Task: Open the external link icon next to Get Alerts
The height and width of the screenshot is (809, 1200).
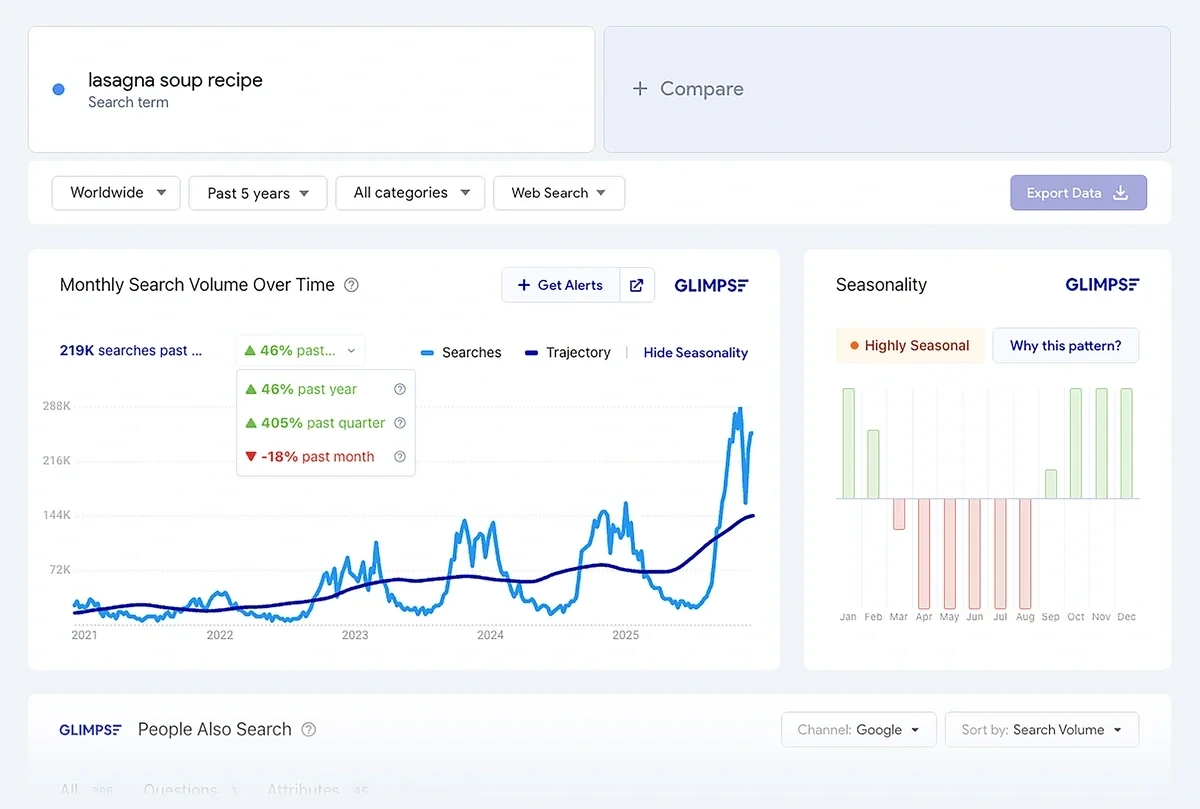Action: 637,285
